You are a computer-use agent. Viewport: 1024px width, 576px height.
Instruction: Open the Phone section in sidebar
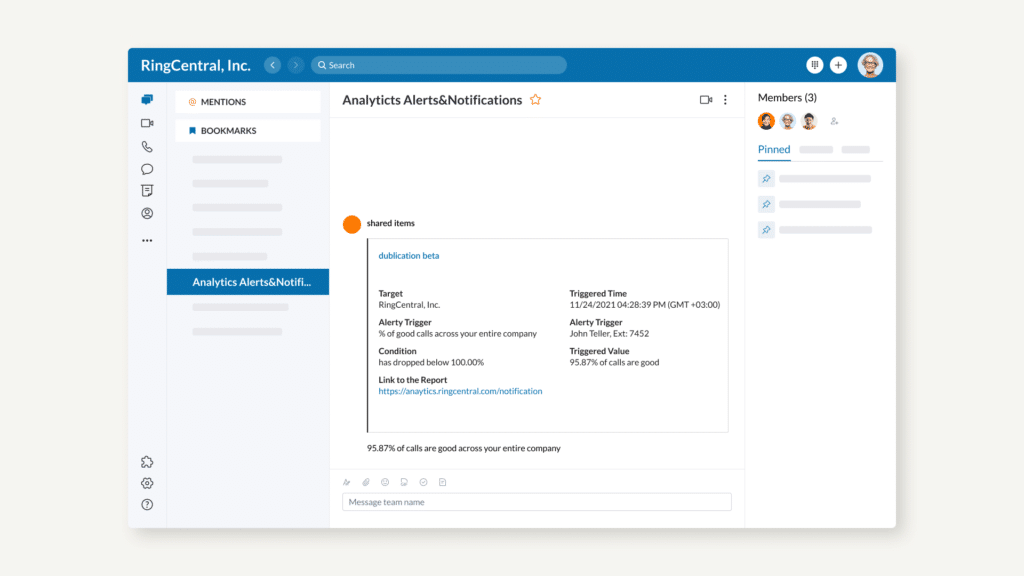(147, 146)
